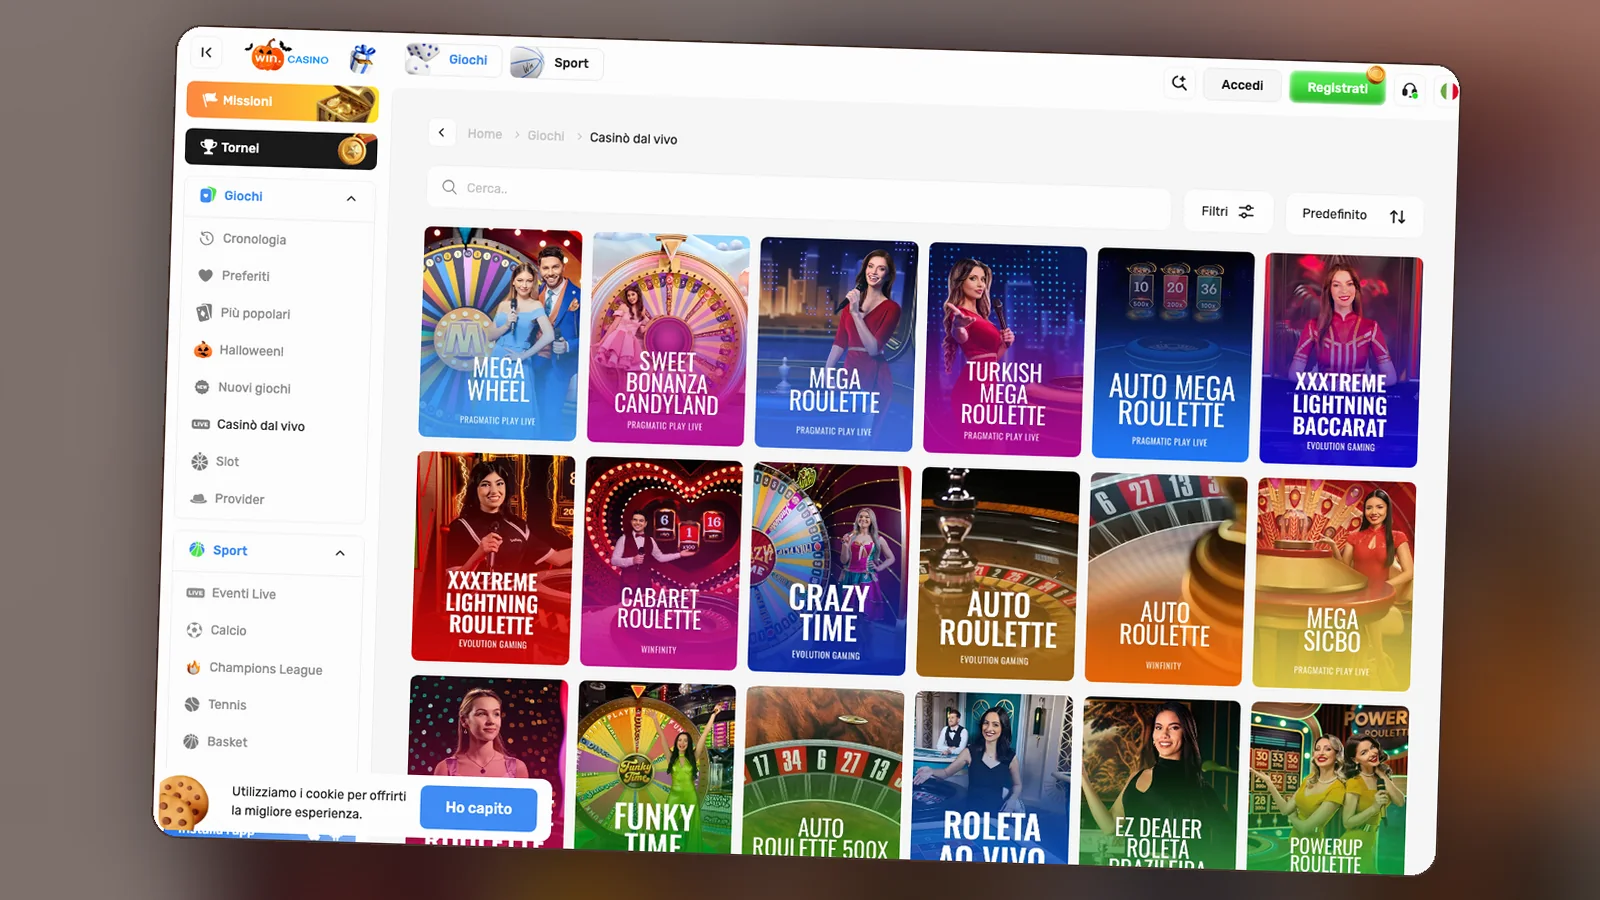The width and height of the screenshot is (1600, 900).
Task: Click the Accedi login button
Action: coord(1242,85)
